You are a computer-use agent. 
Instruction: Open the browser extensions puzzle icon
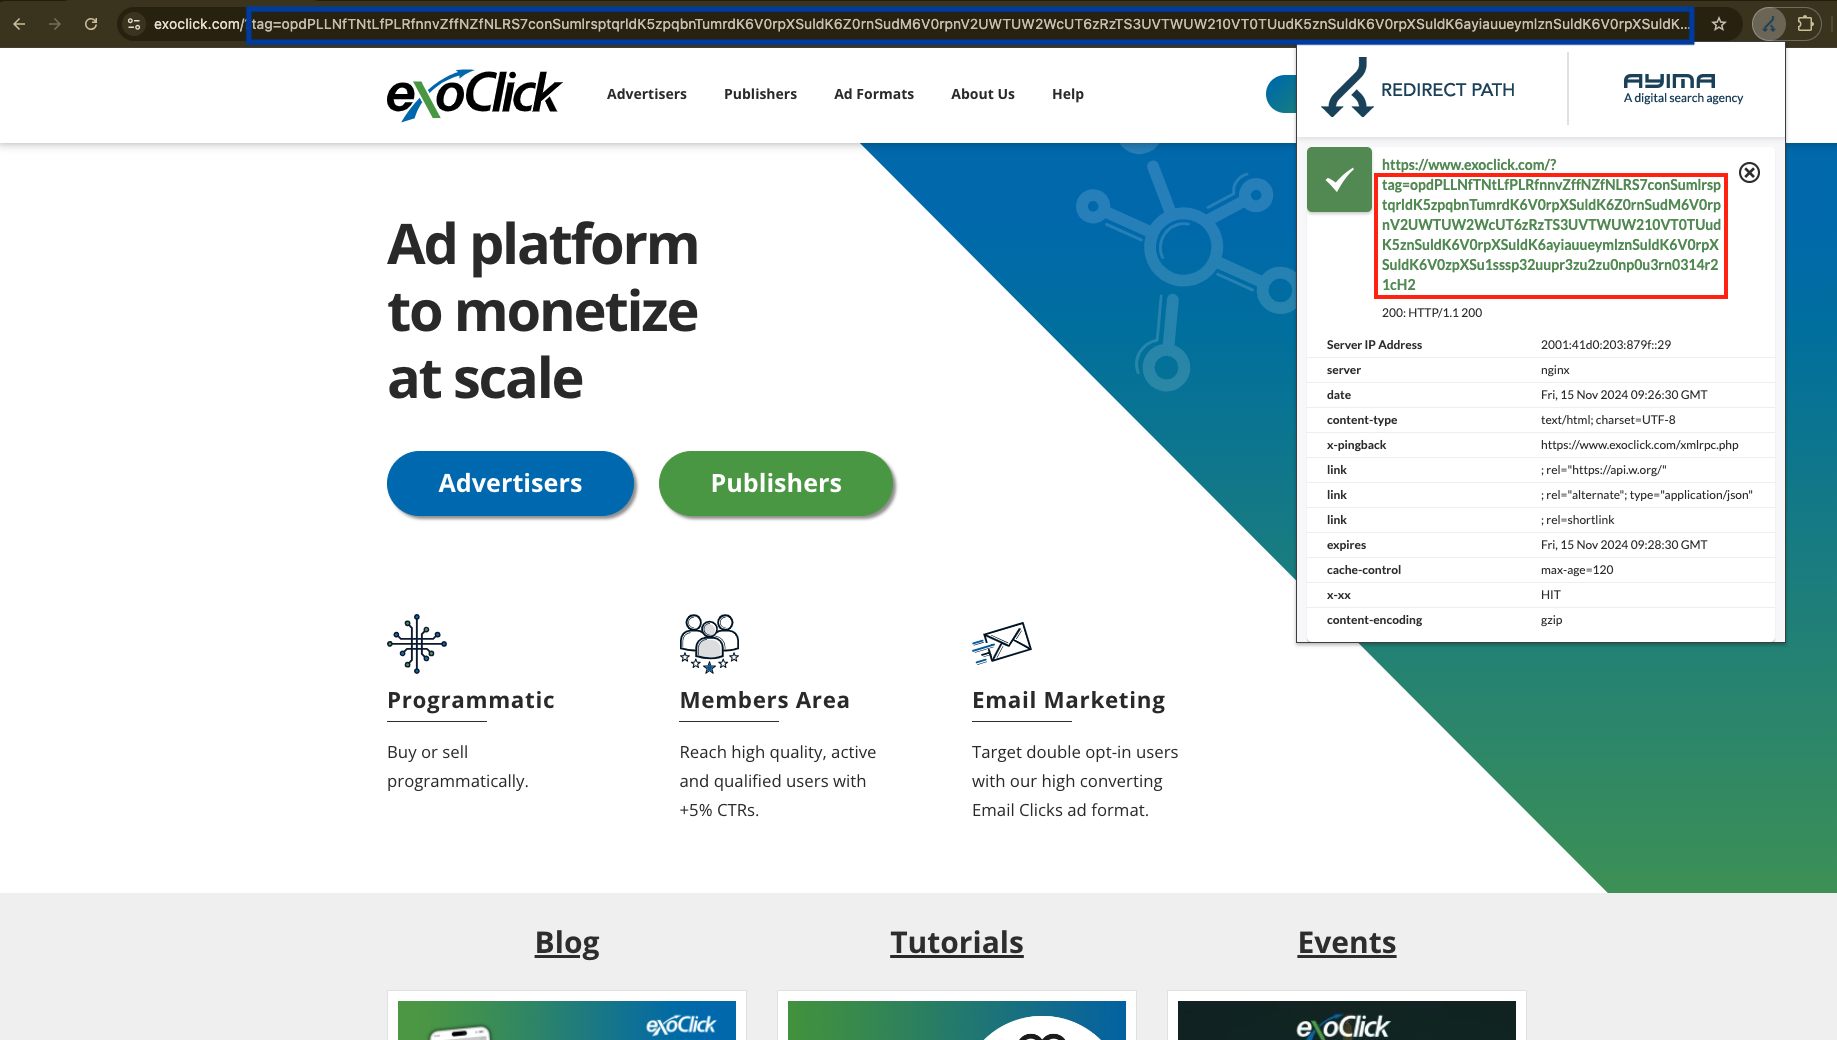(1806, 24)
